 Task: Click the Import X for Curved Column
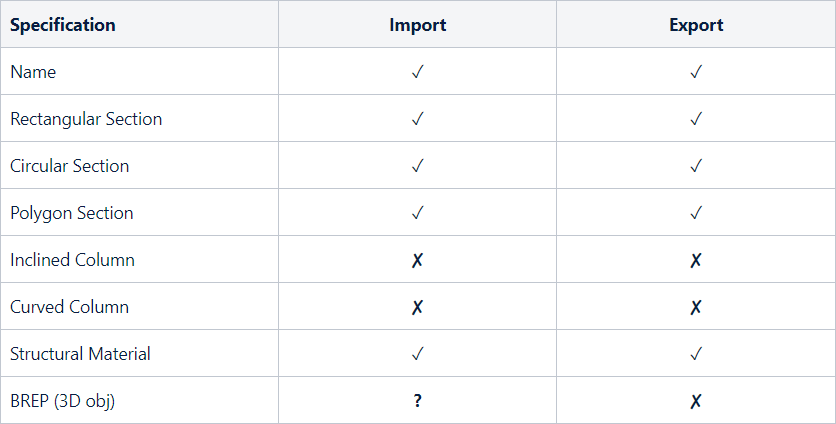click(418, 307)
